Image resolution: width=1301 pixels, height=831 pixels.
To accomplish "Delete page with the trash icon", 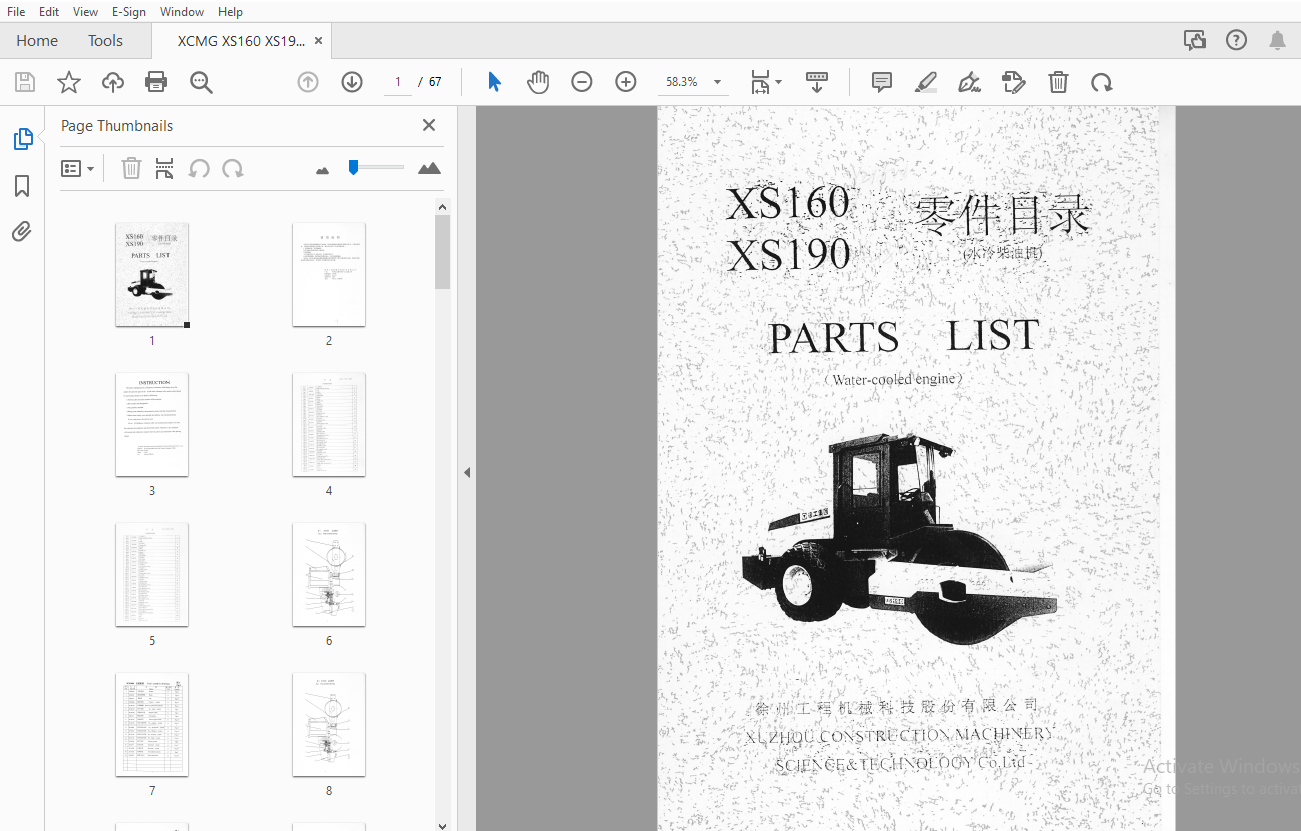I will 1058,82.
